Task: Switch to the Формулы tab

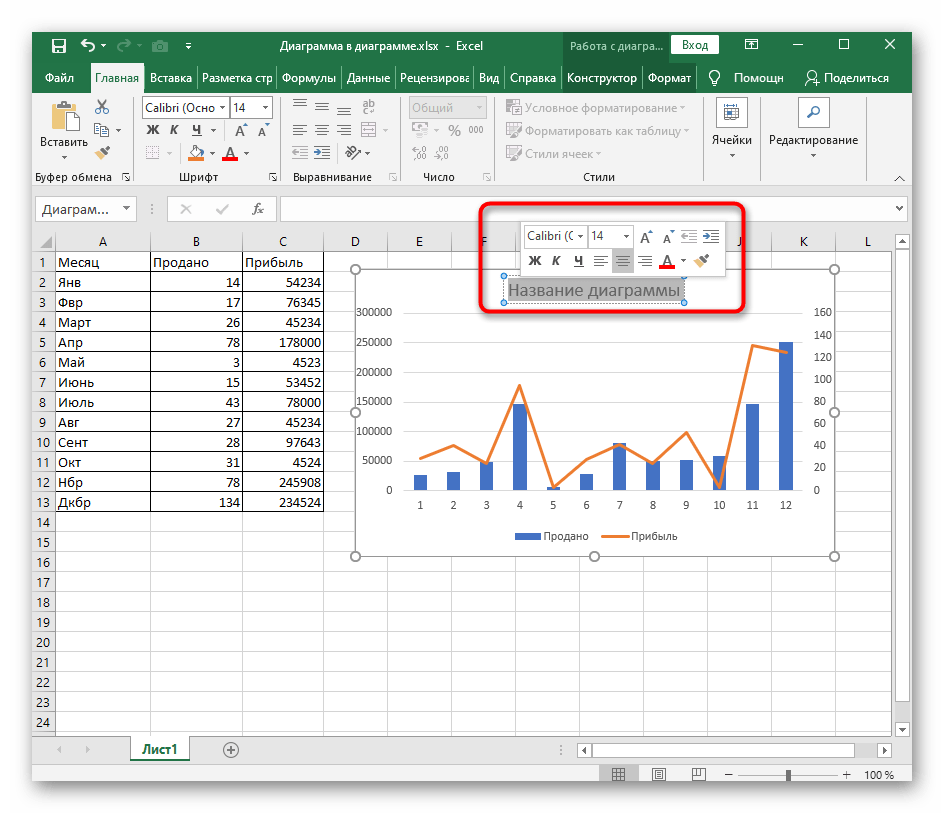Action: (309, 78)
